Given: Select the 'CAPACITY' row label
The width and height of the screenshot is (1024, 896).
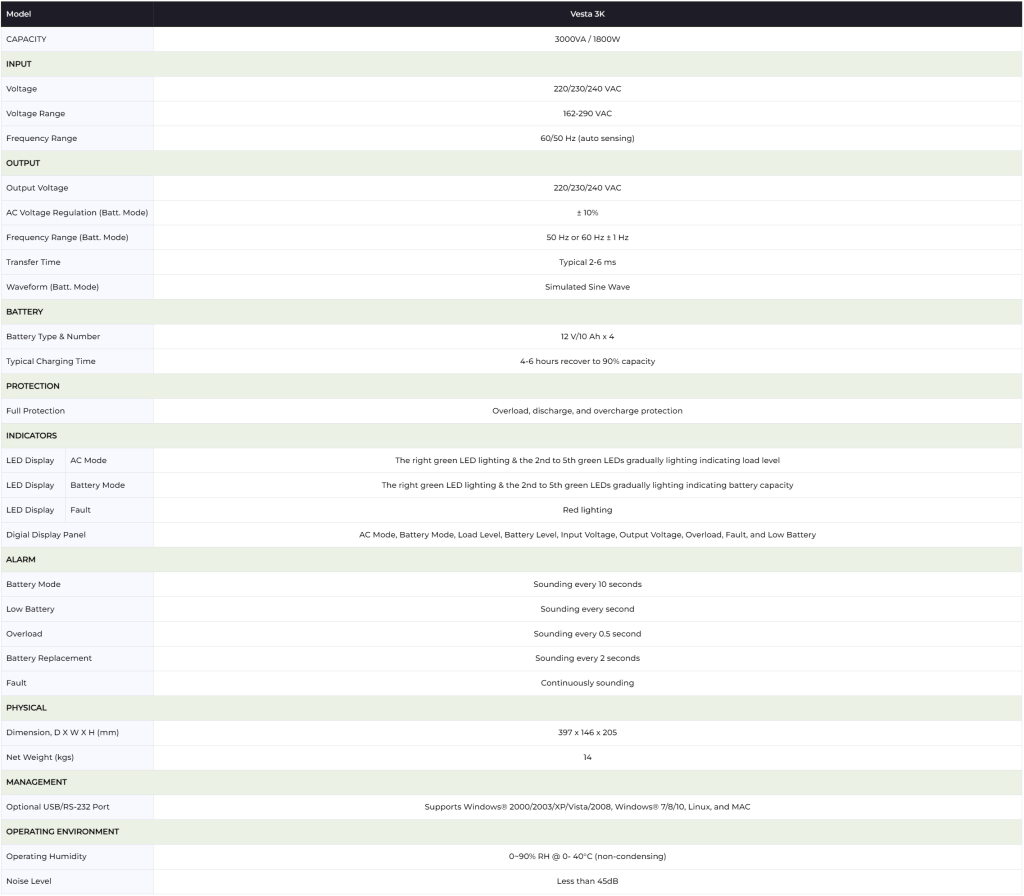Looking at the screenshot, I should pos(26,39).
